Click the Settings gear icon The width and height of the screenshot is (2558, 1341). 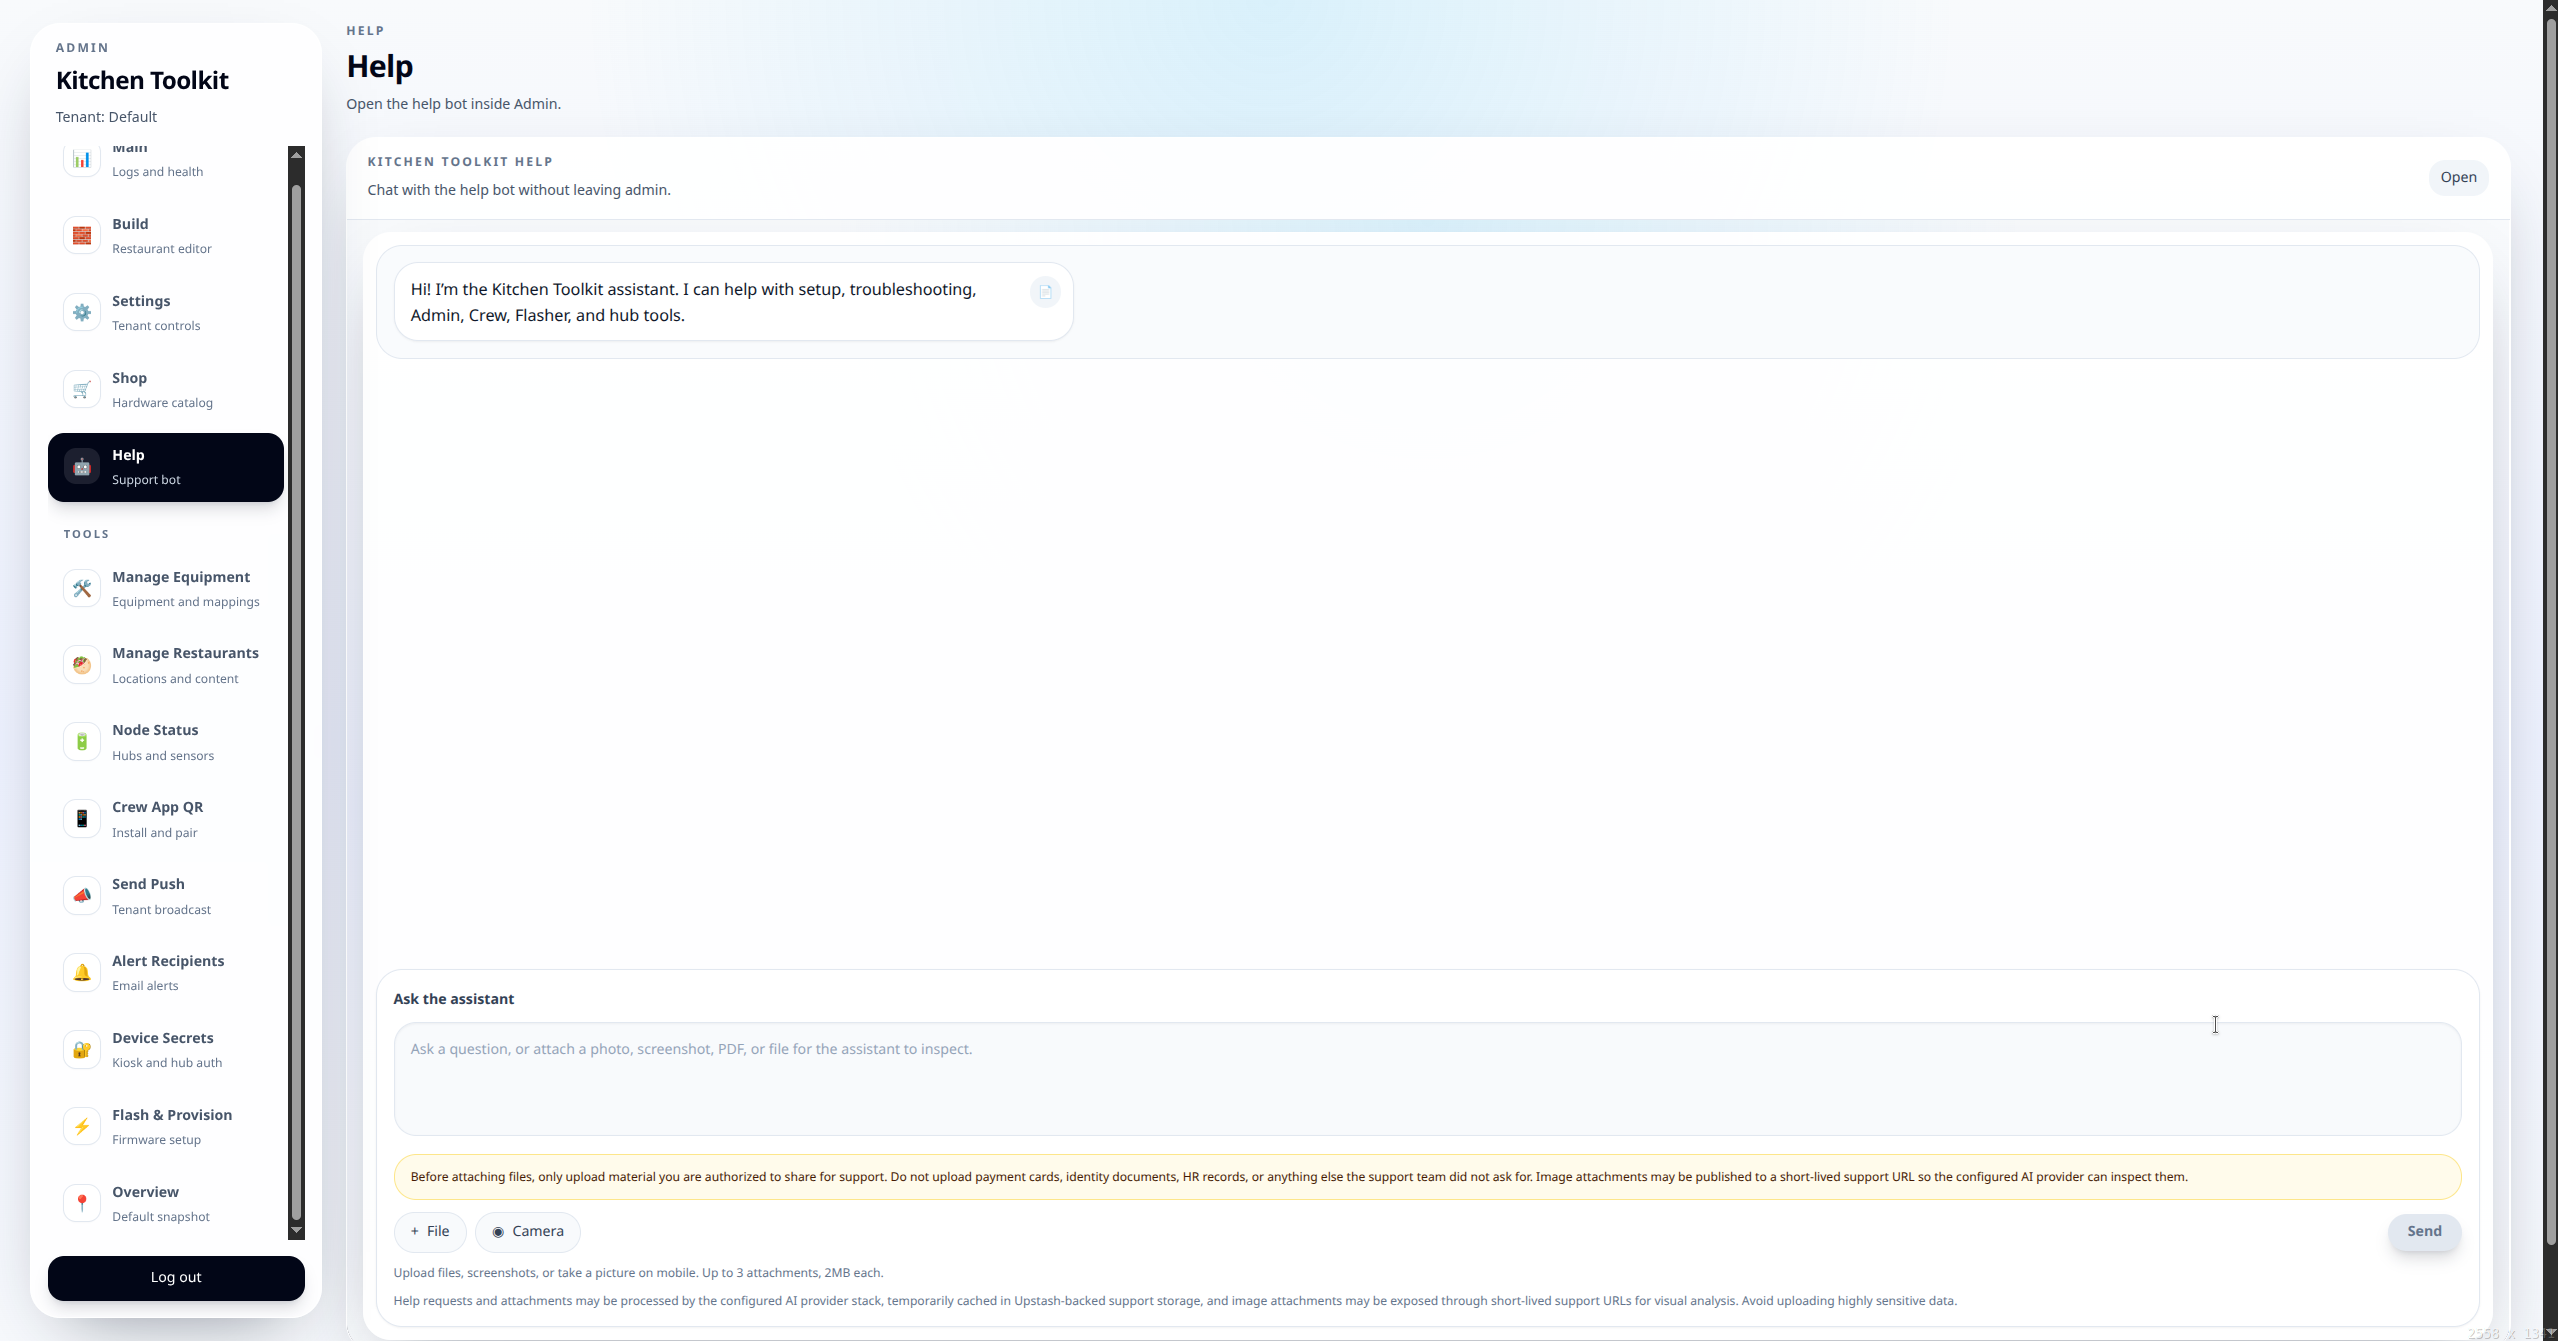coord(82,312)
